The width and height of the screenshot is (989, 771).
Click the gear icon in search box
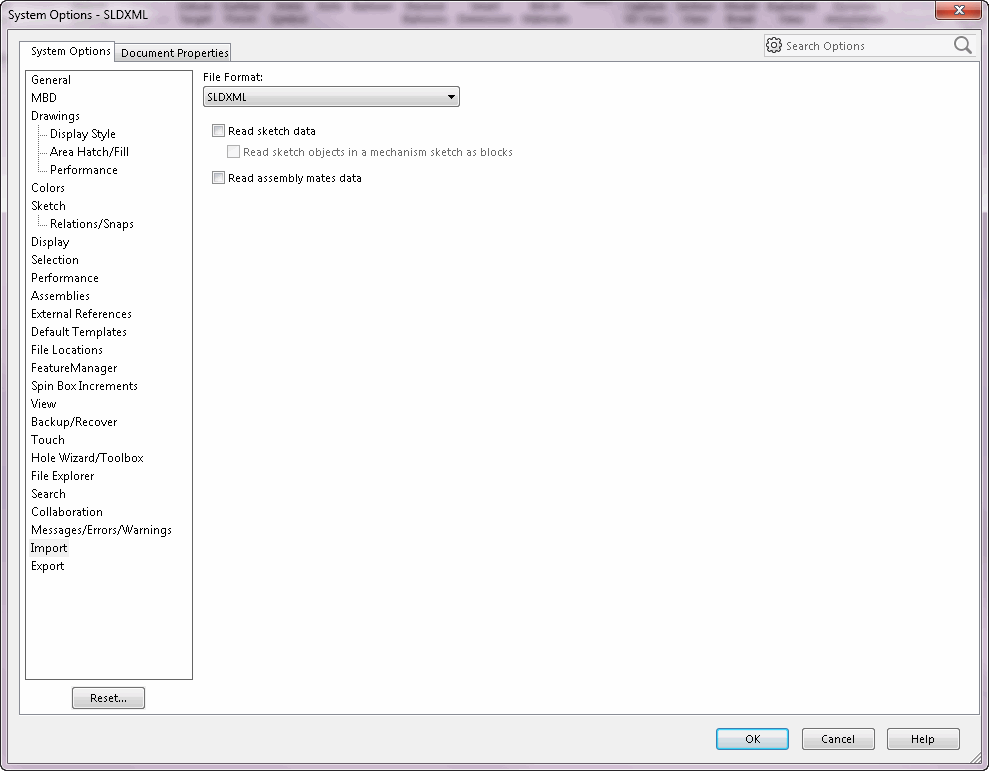773,45
